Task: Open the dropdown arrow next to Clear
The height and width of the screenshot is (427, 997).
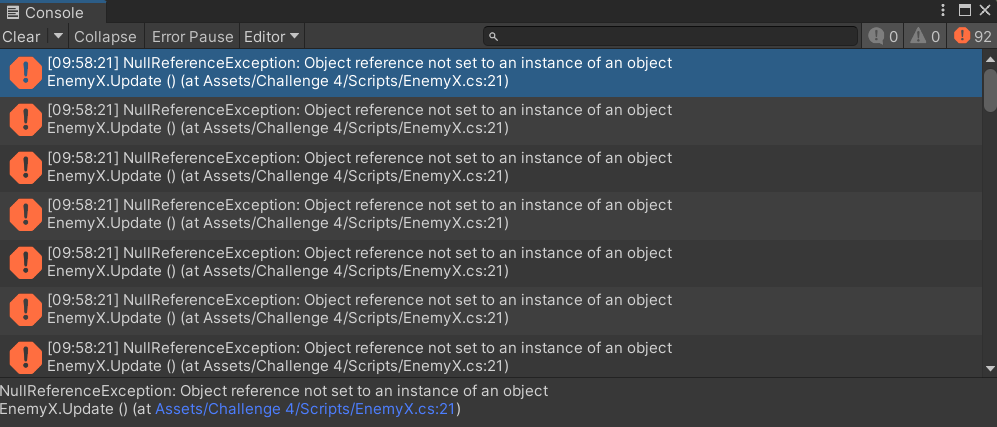Action: (x=57, y=37)
